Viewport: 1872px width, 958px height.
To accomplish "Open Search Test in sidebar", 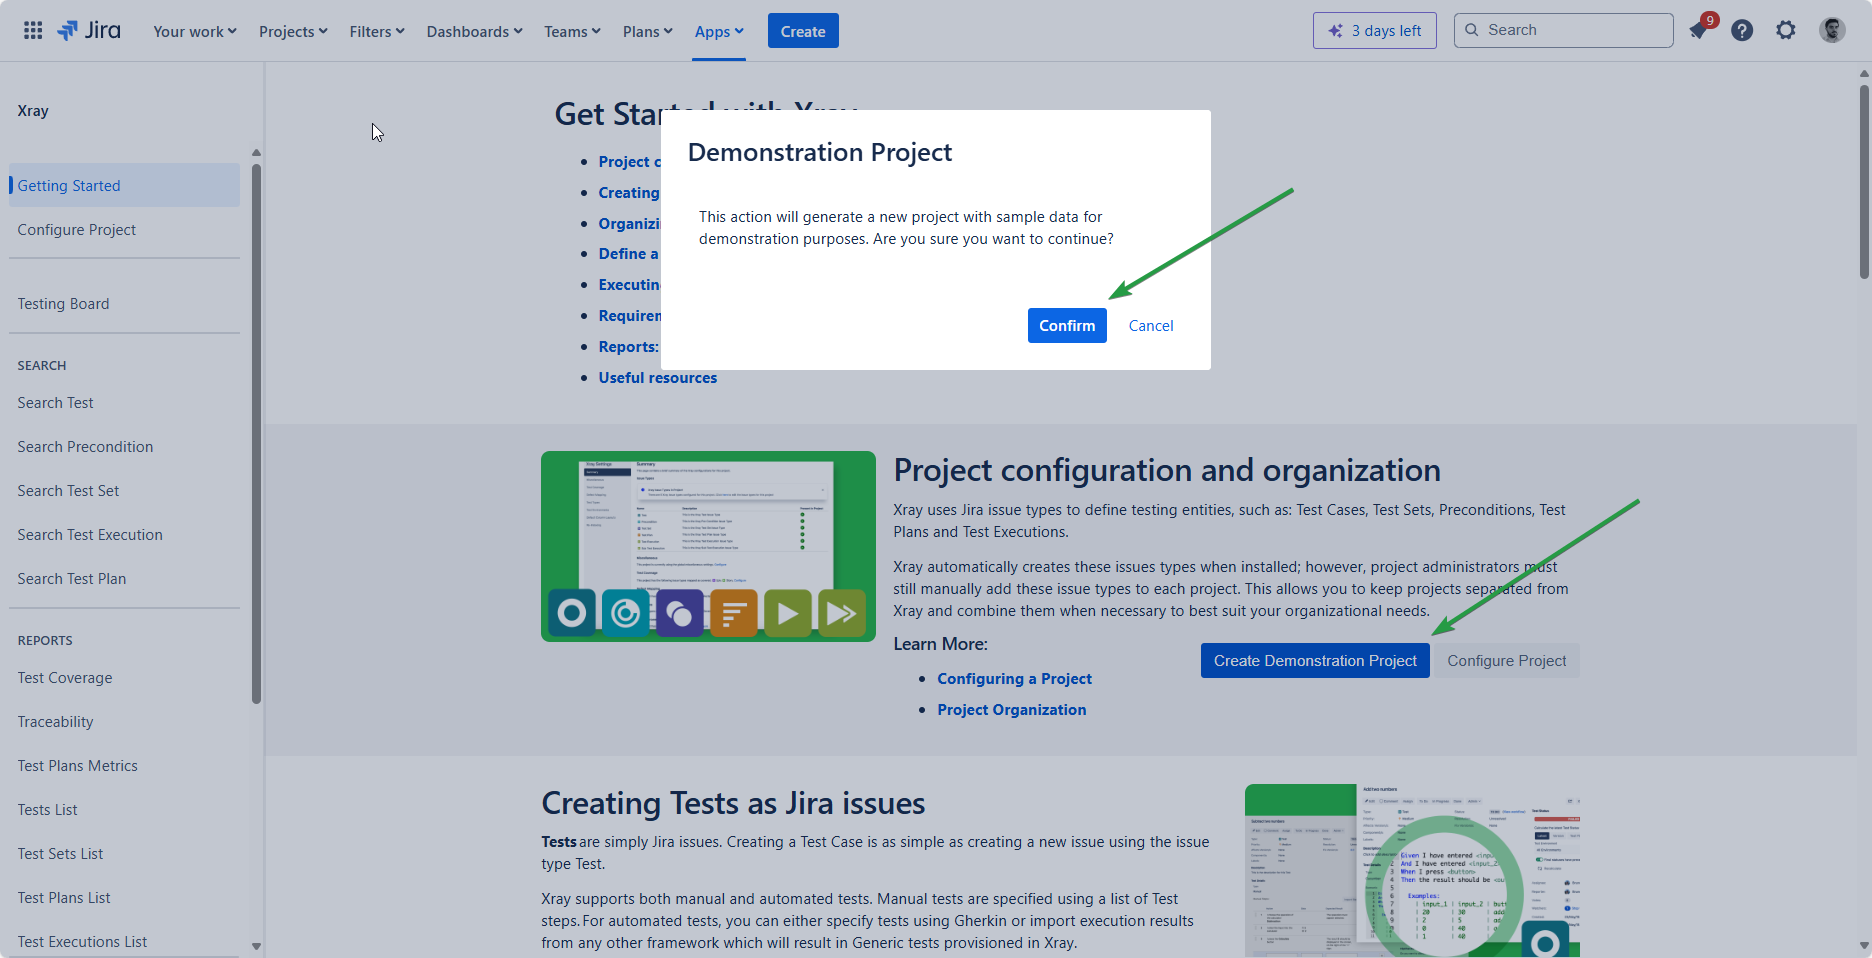I will (124, 402).
